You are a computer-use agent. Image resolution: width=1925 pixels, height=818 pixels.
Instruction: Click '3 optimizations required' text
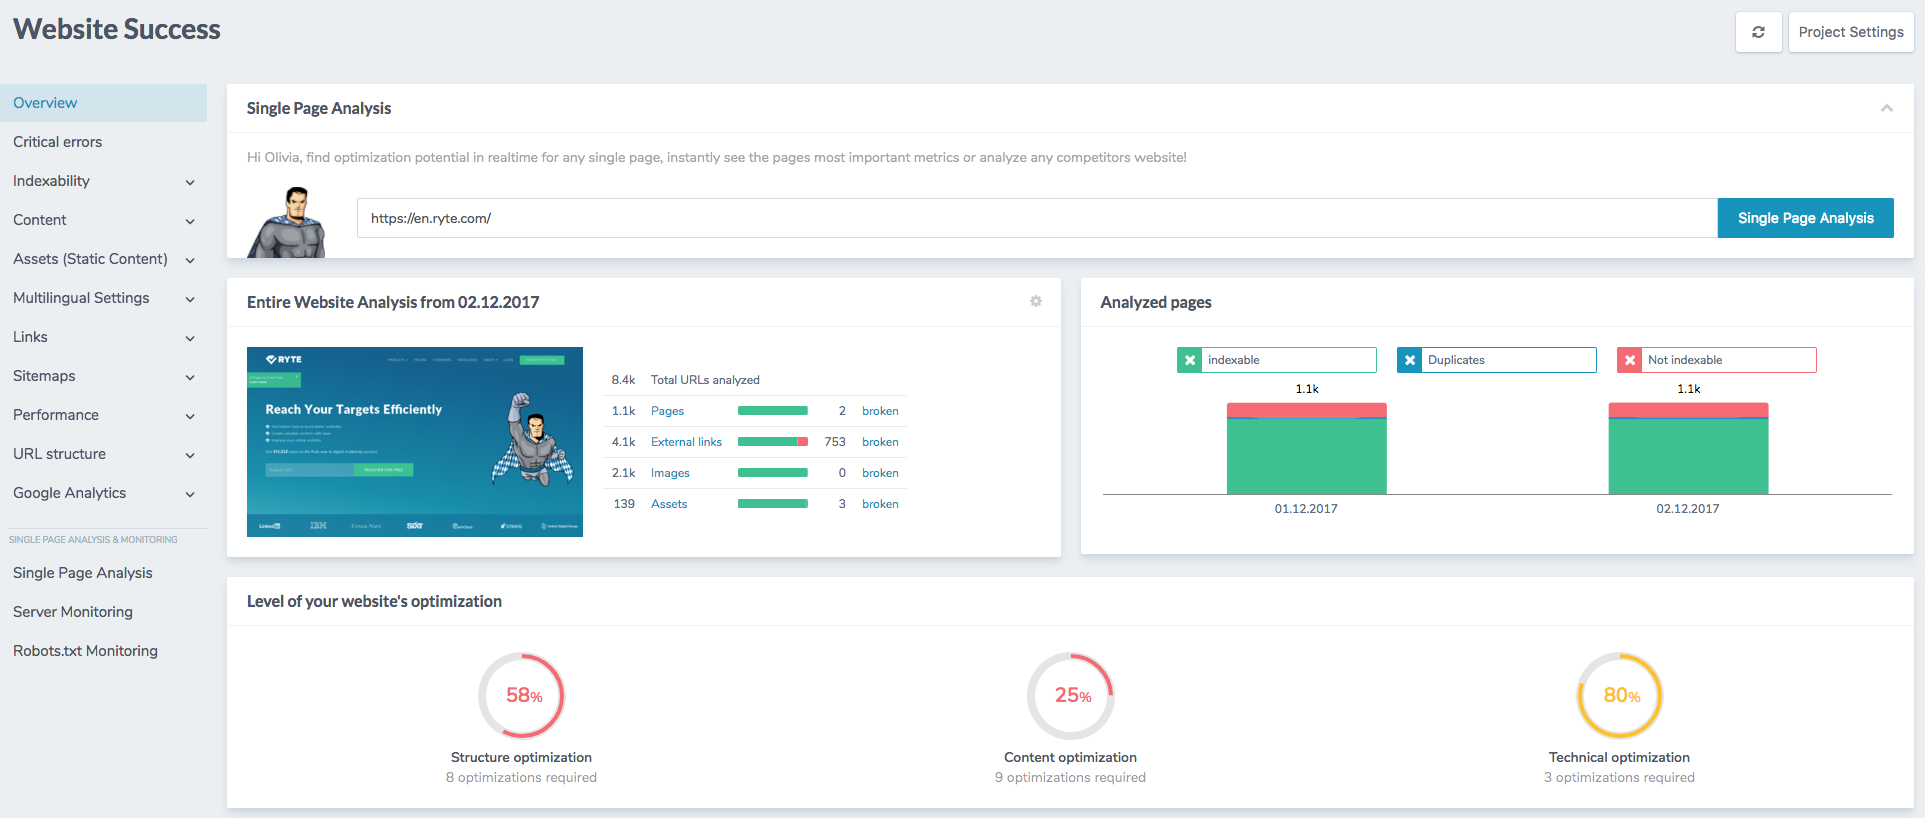(1619, 777)
